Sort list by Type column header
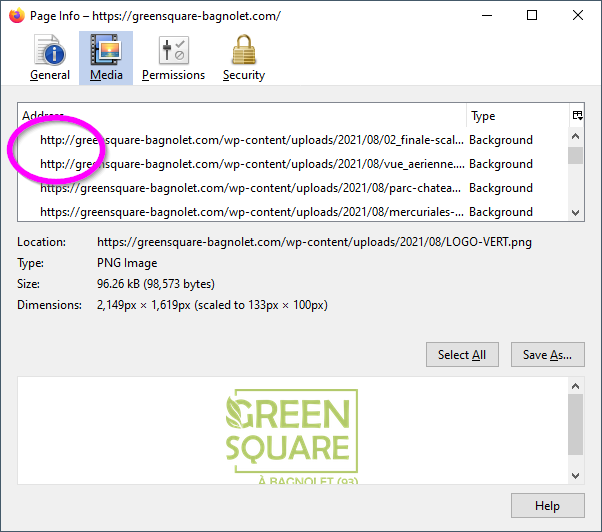This screenshot has height=532, width=602. 515,116
